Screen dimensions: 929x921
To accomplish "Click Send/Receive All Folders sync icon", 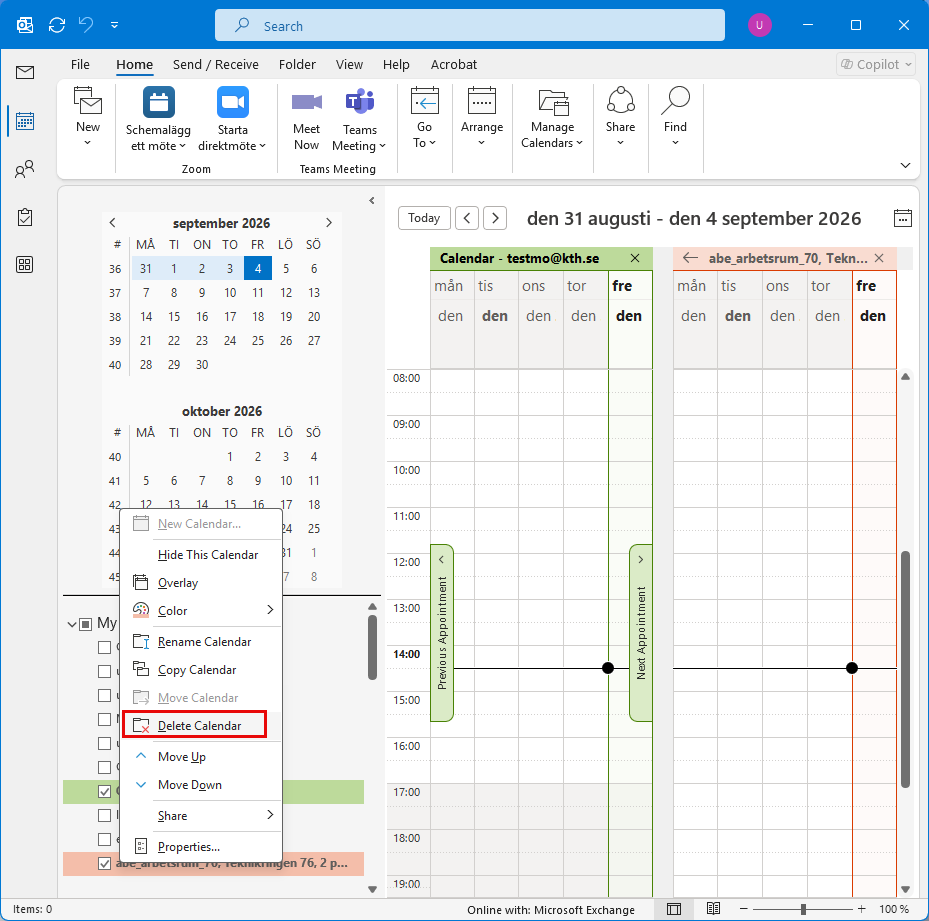I will [x=57, y=25].
